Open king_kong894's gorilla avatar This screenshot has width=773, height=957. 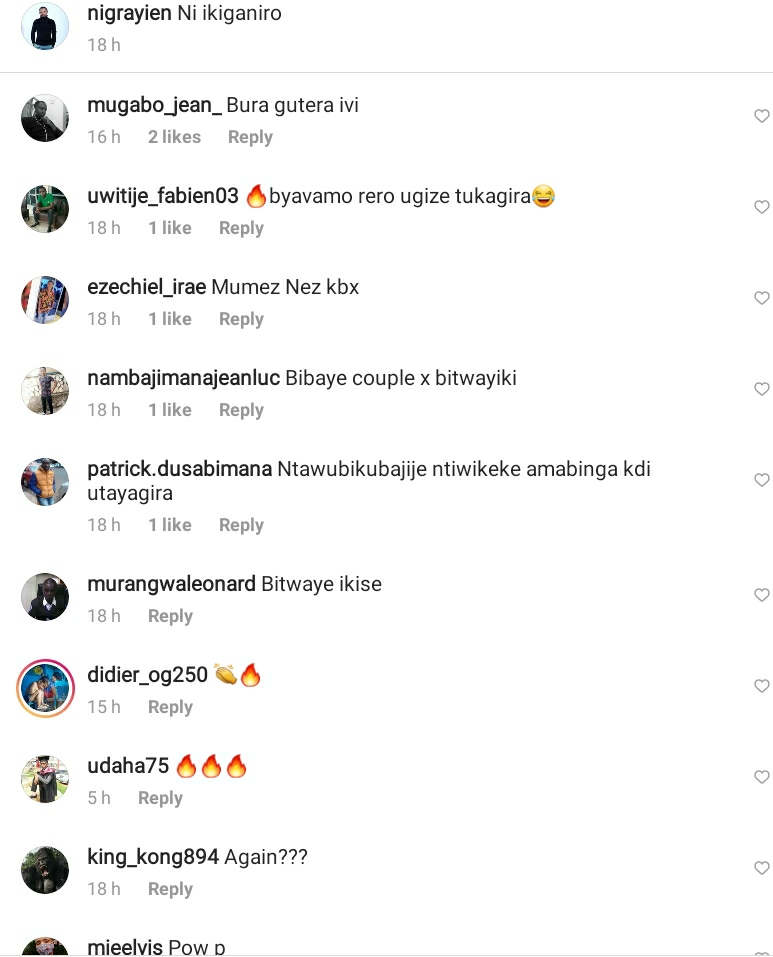coord(45,870)
